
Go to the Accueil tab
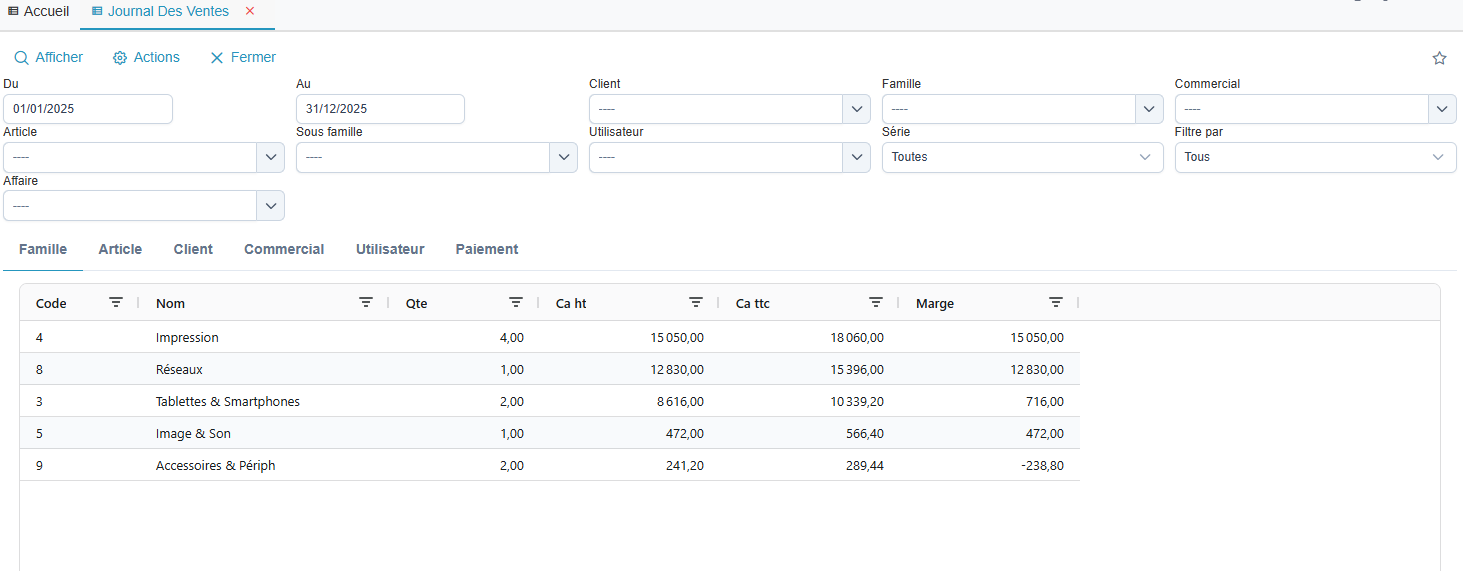click(x=38, y=11)
